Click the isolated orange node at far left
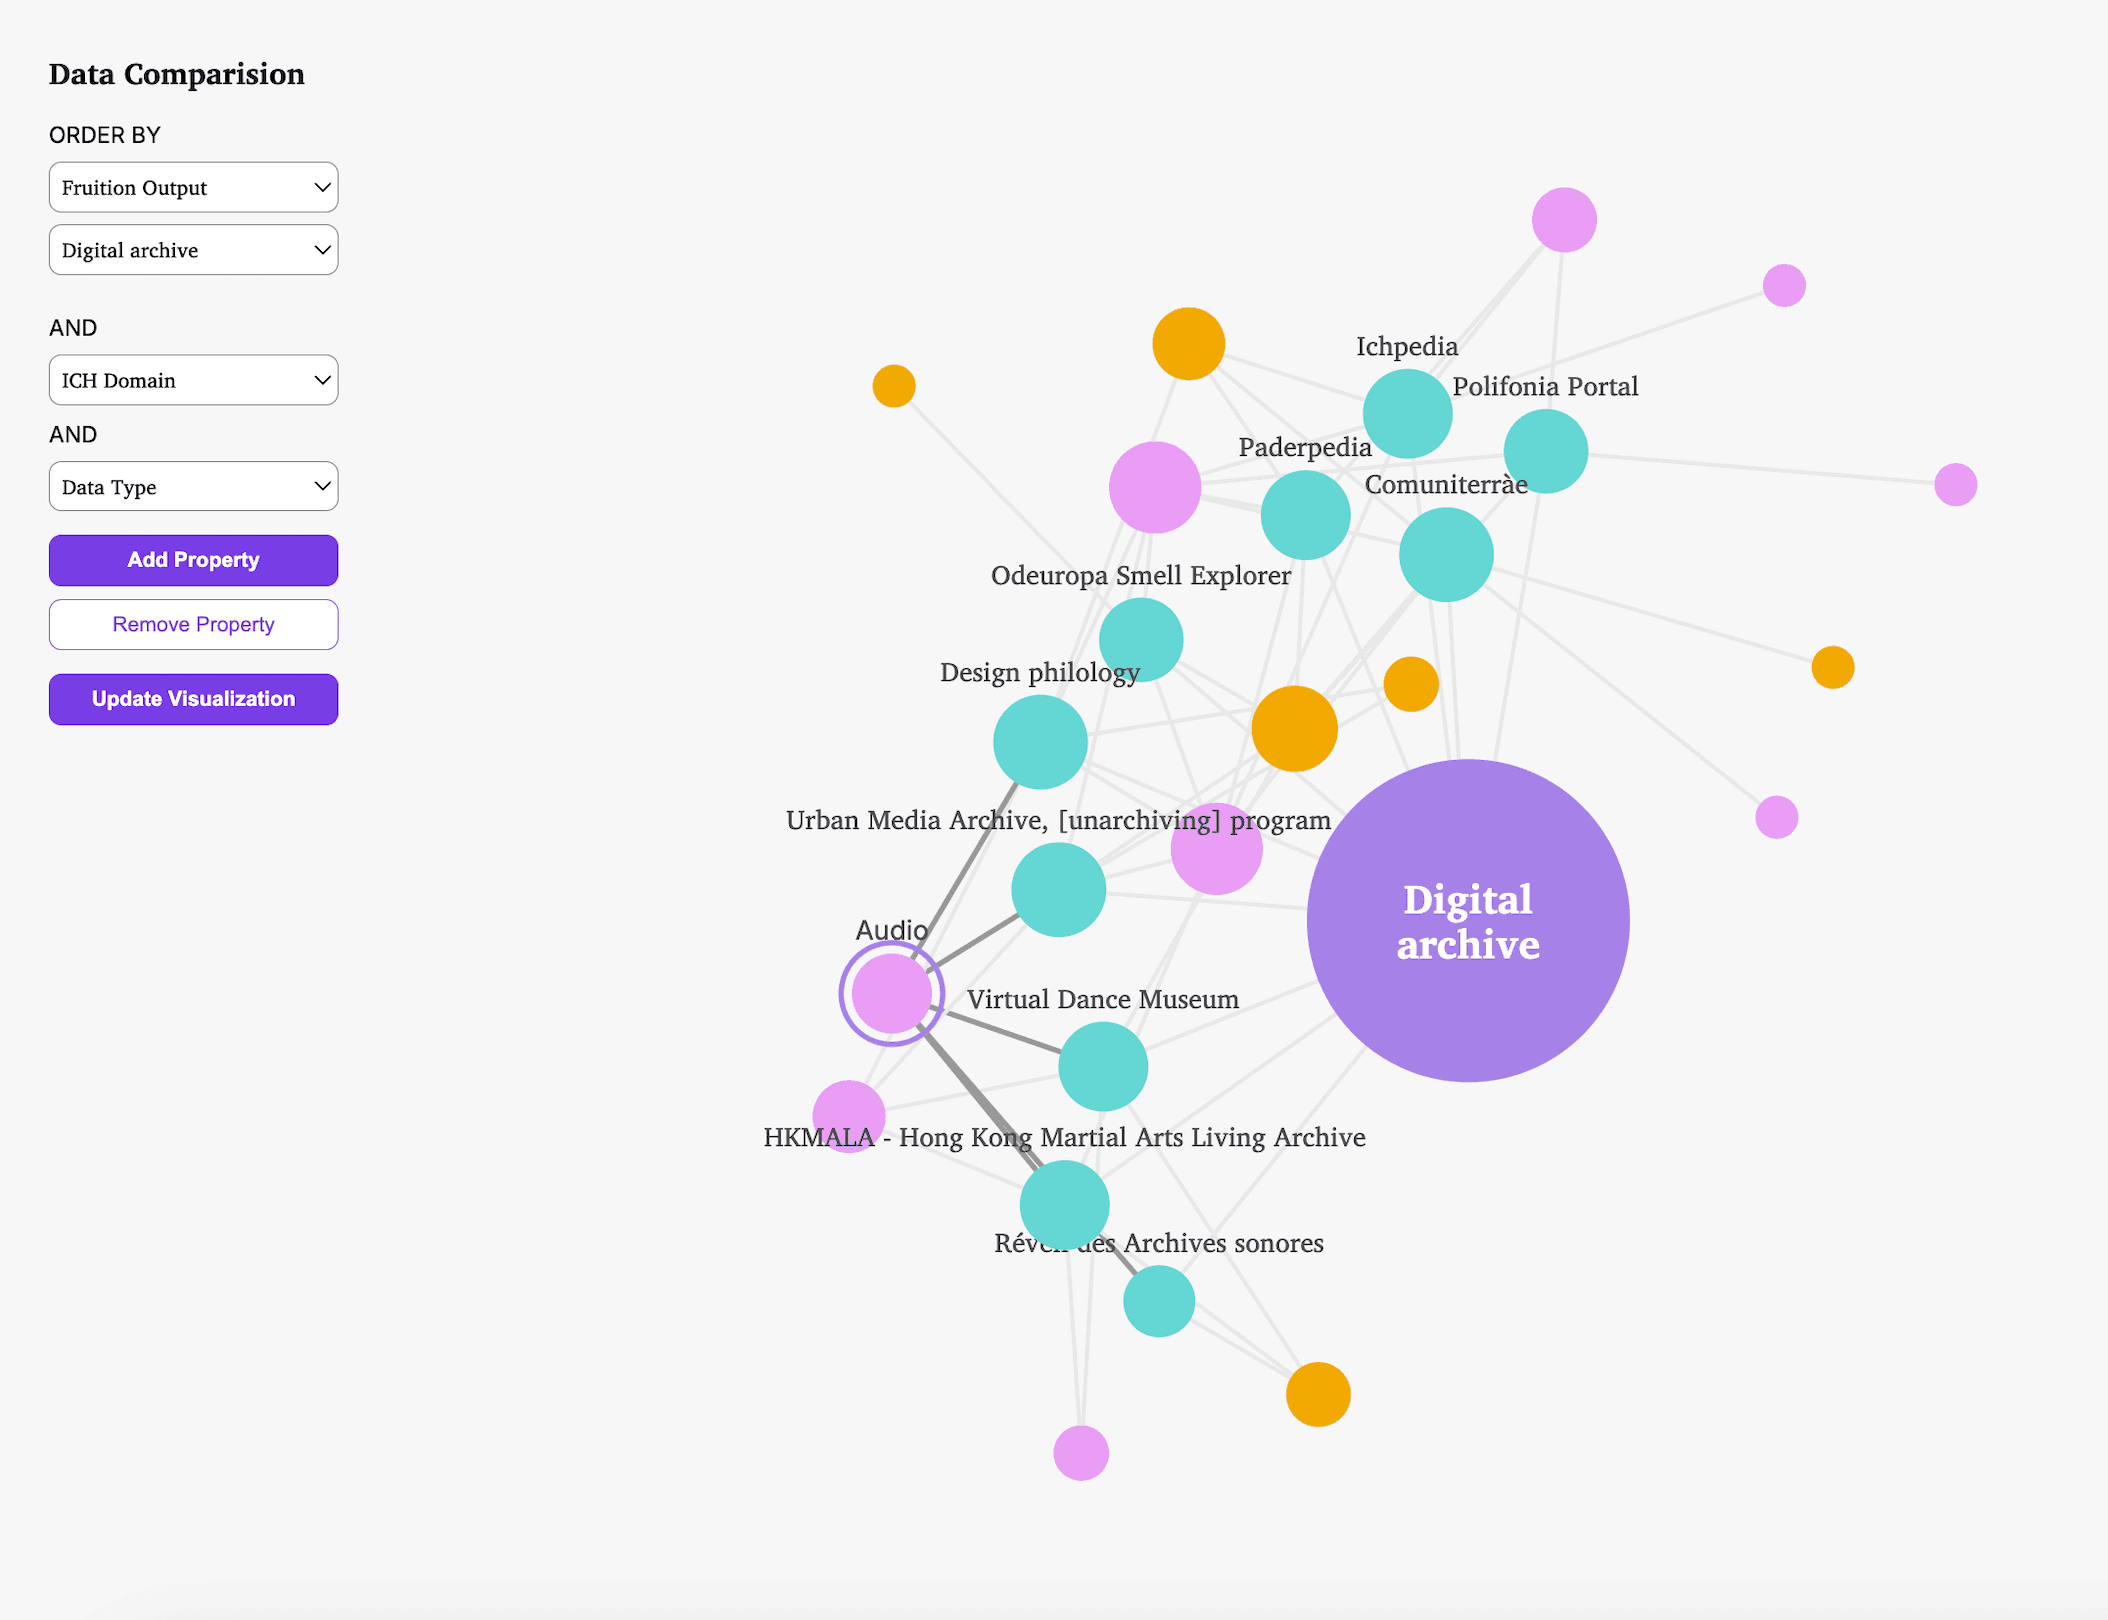2108x1620 pixels. [894, 386]
